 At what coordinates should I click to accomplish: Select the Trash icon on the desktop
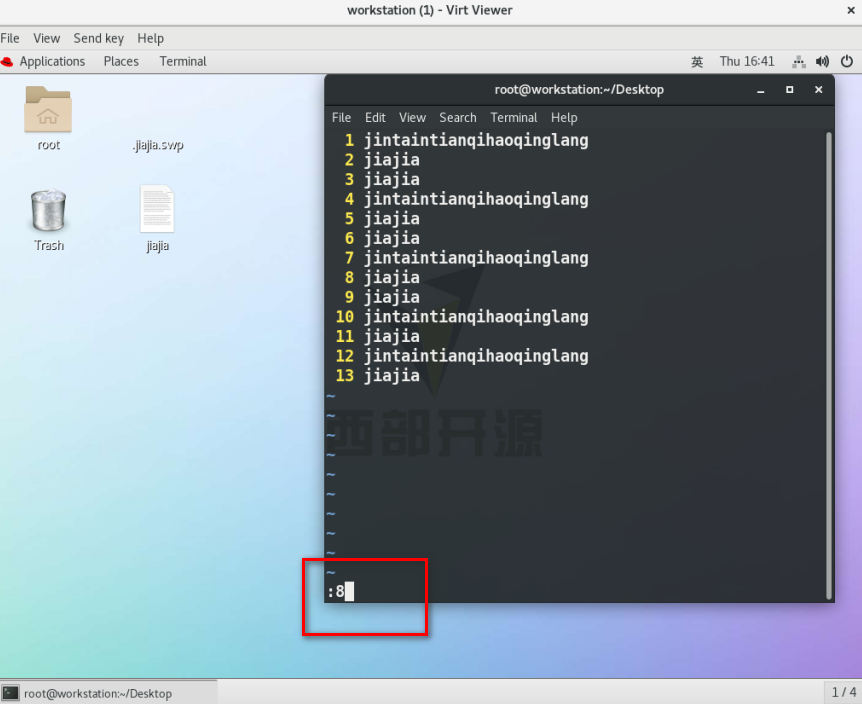[48, 210]
